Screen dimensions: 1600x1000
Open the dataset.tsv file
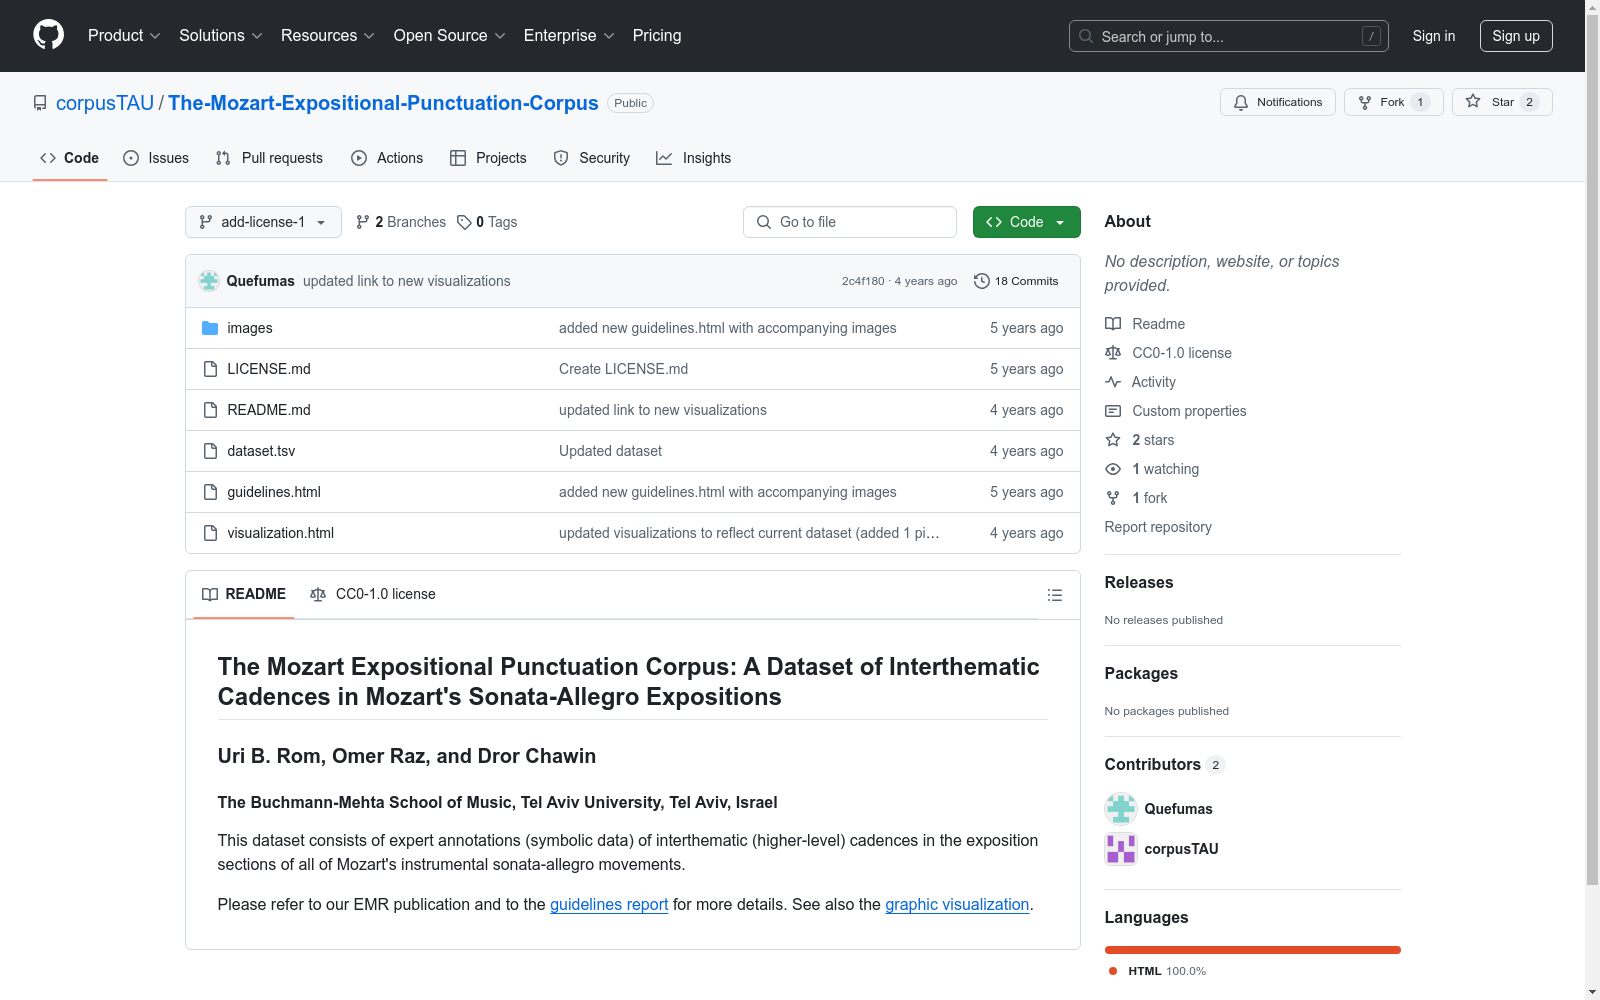(x=261, y=451)
